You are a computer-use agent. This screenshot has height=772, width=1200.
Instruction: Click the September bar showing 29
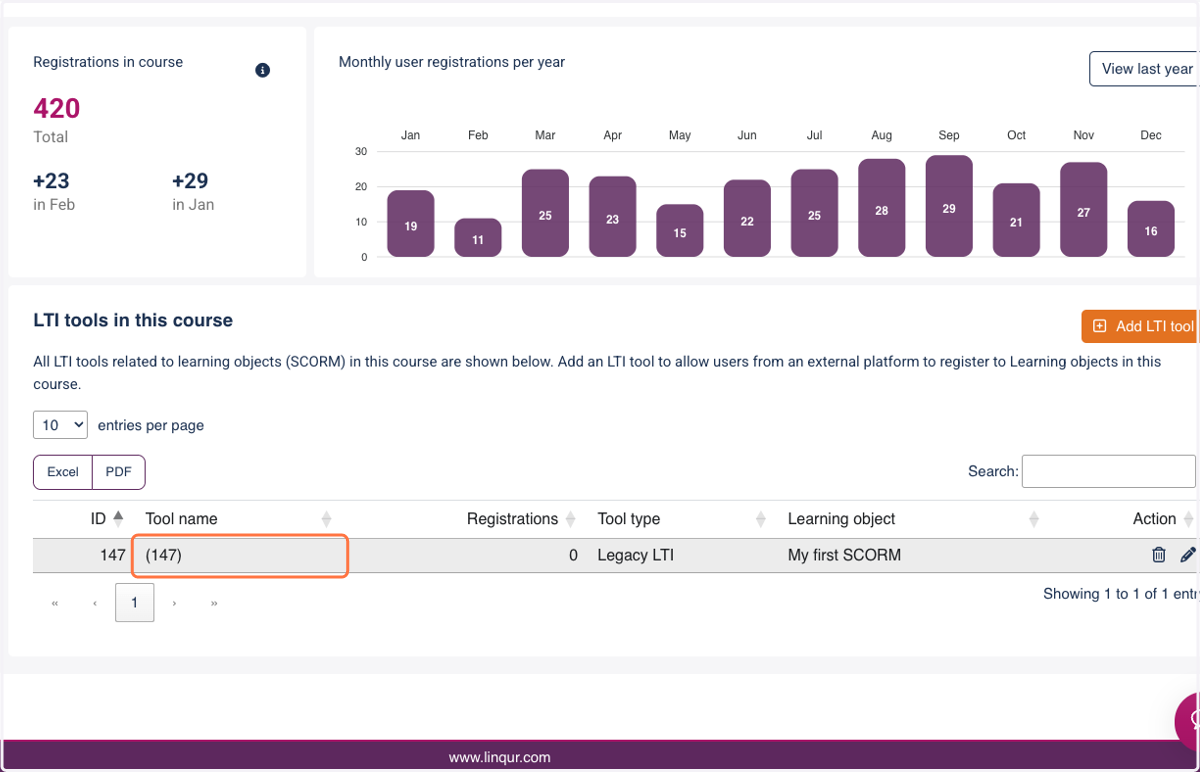[x=949, y=206]
